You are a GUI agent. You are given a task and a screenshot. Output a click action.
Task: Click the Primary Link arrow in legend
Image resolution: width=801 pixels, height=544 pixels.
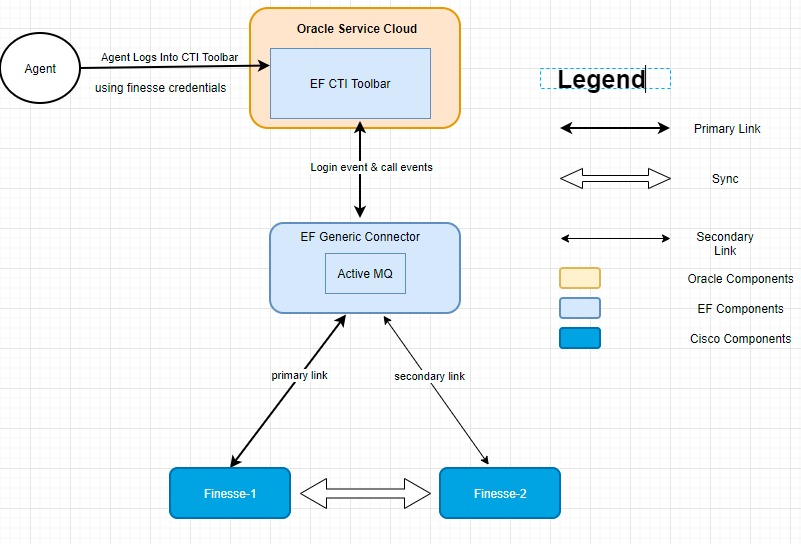pos(614,128)
